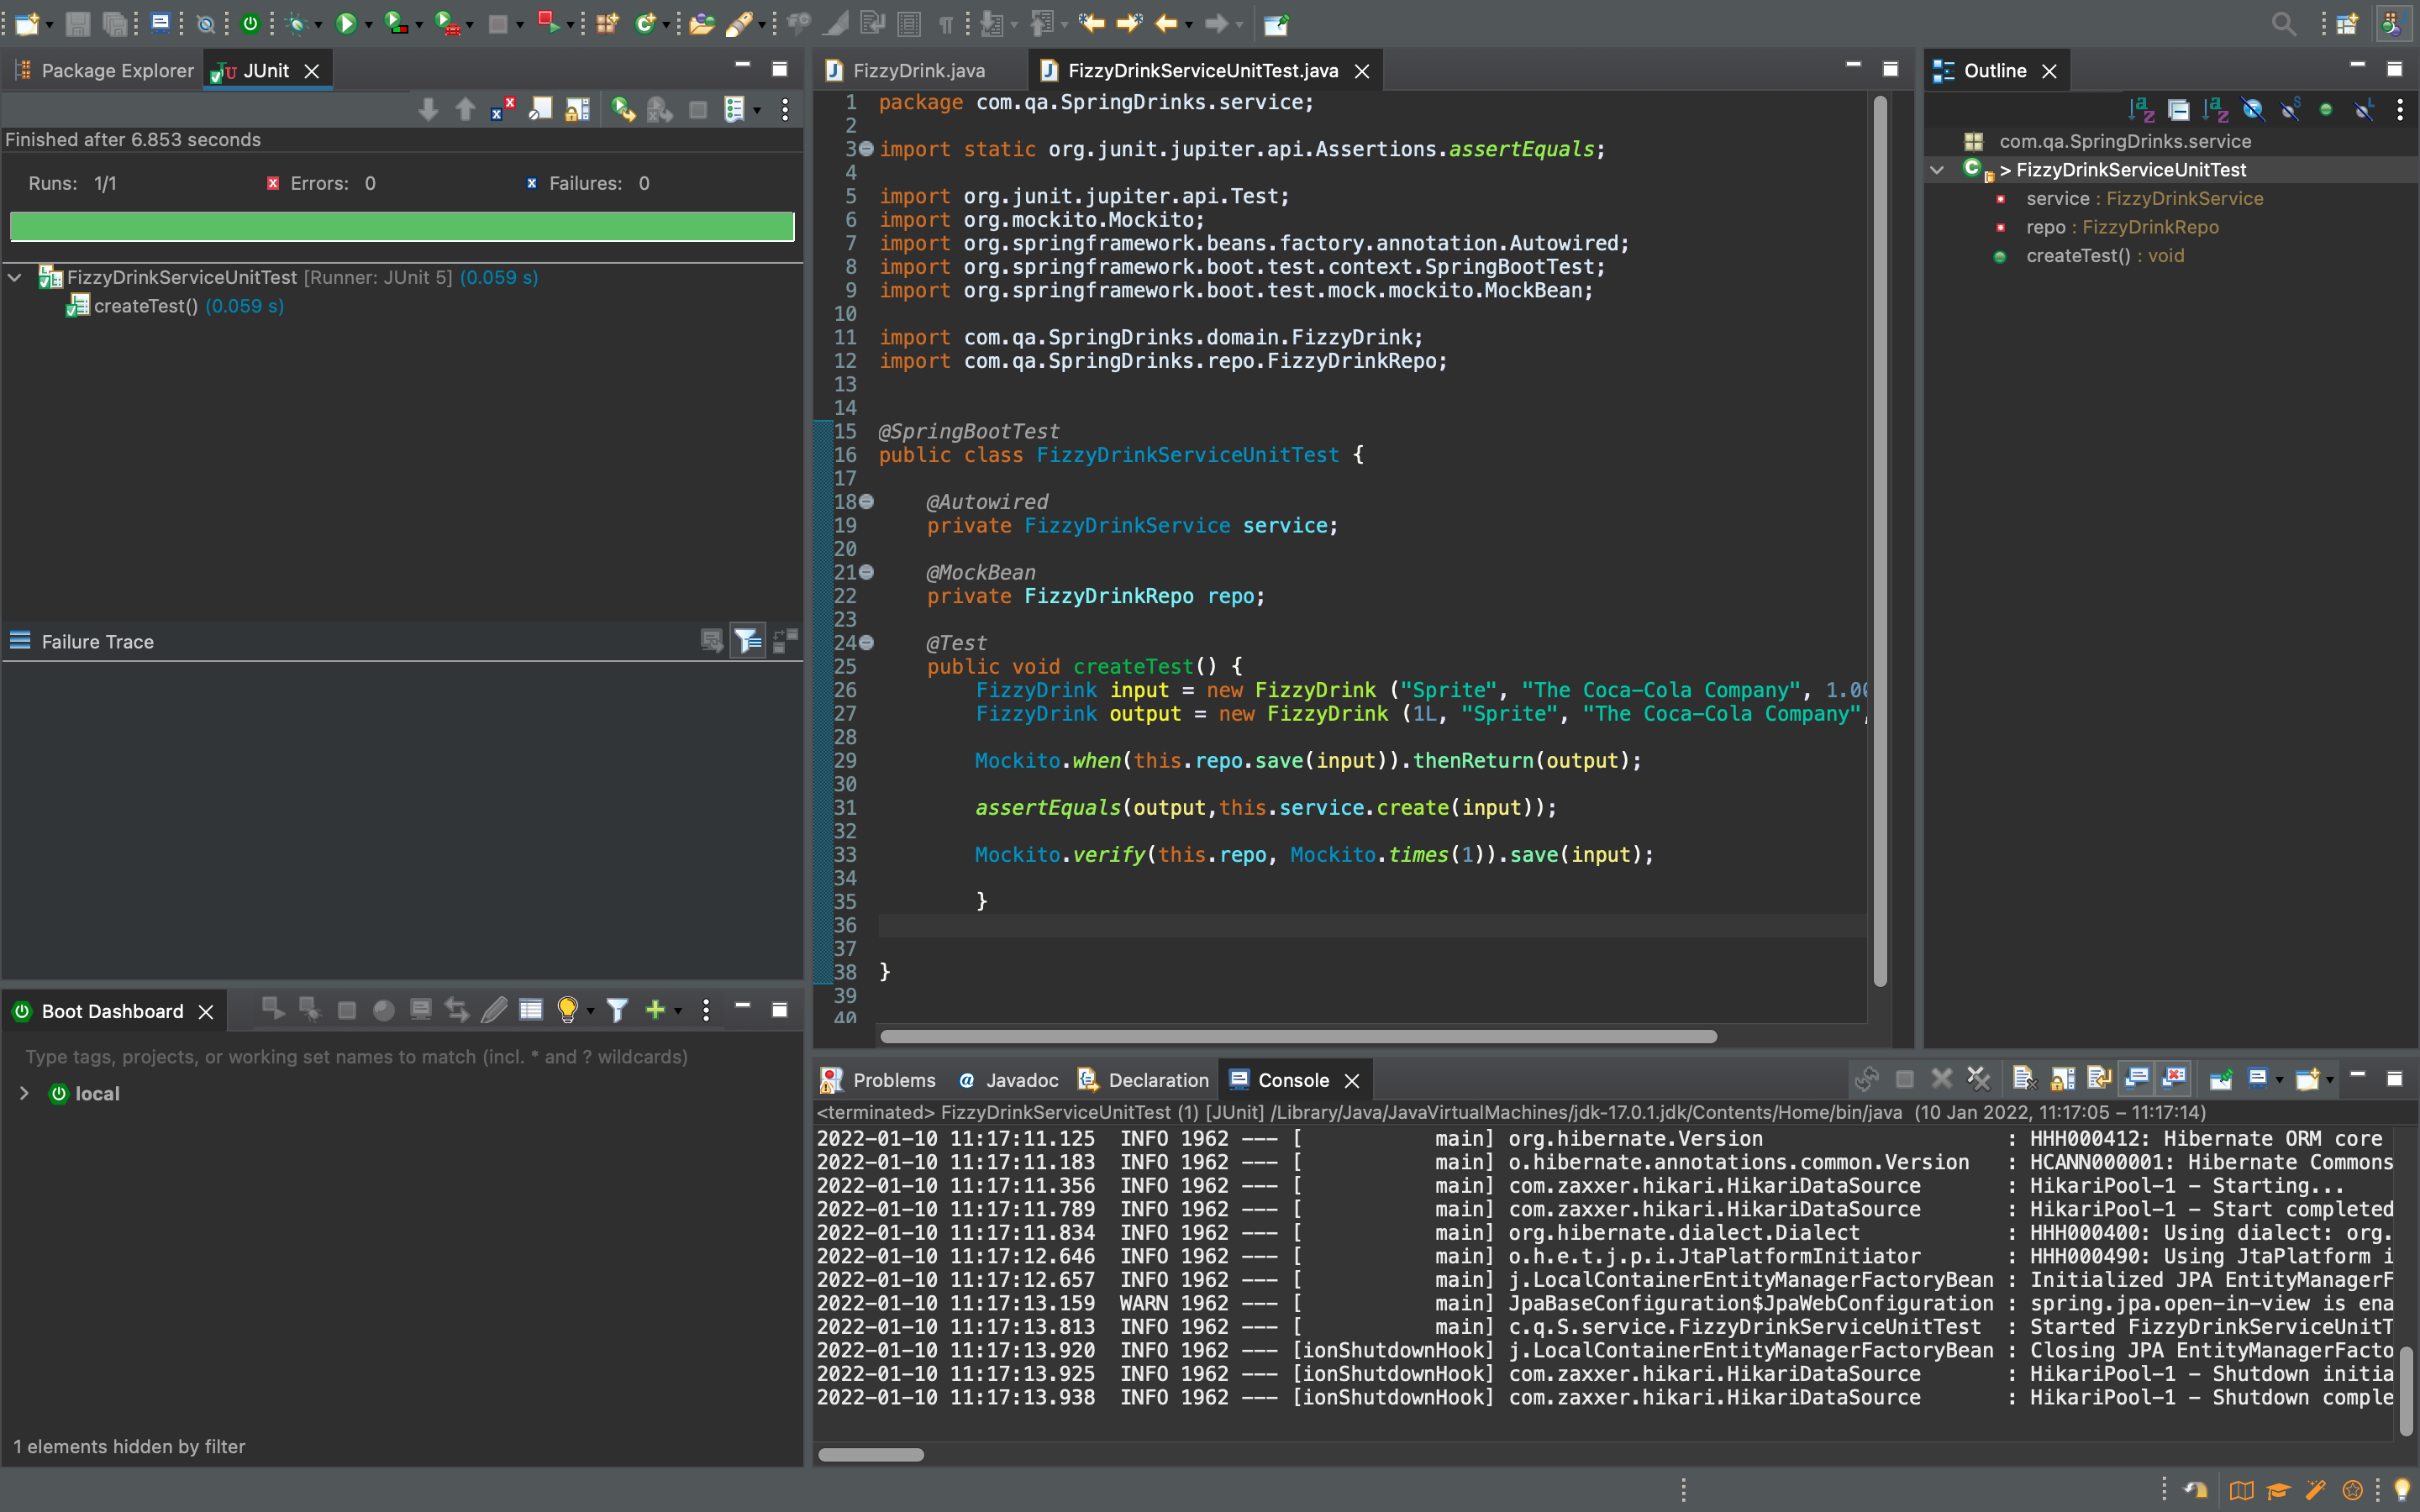Viewport: 2420px width, 1512px height.
Task: Rerun the JUnit test
Action: tap(622, 110)
